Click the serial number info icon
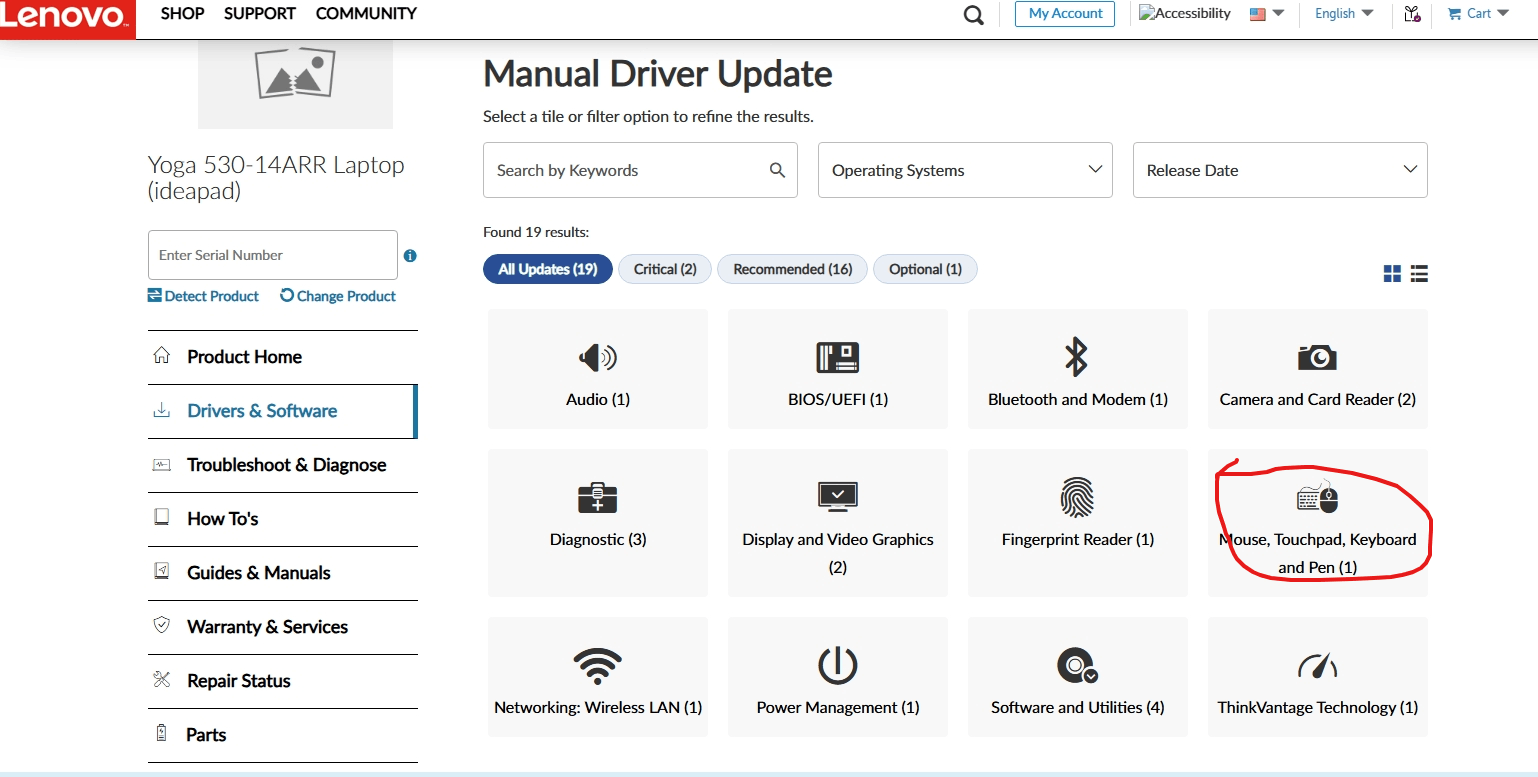 coord(410,256)
